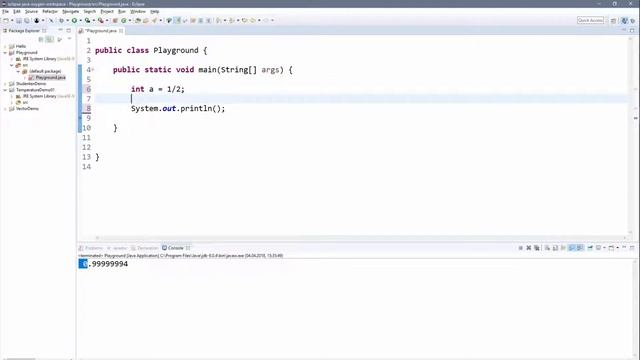Open the Source menu

(31, 11)
